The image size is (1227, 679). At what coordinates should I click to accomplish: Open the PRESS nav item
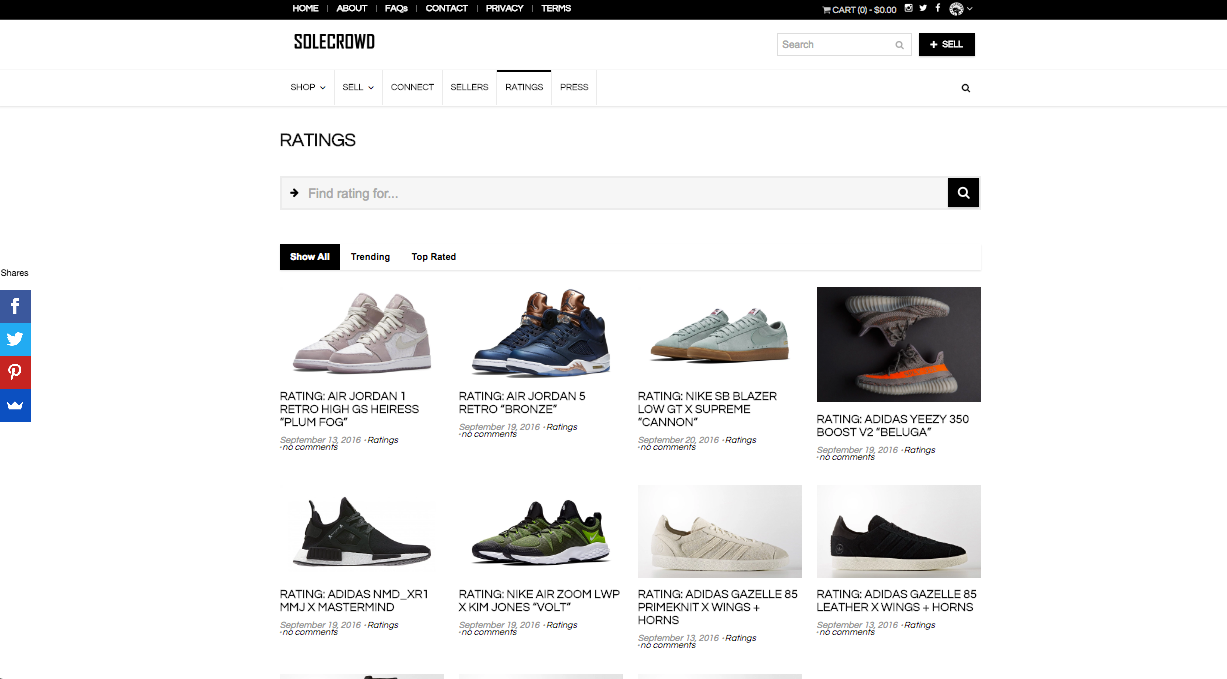coord(574,87)
